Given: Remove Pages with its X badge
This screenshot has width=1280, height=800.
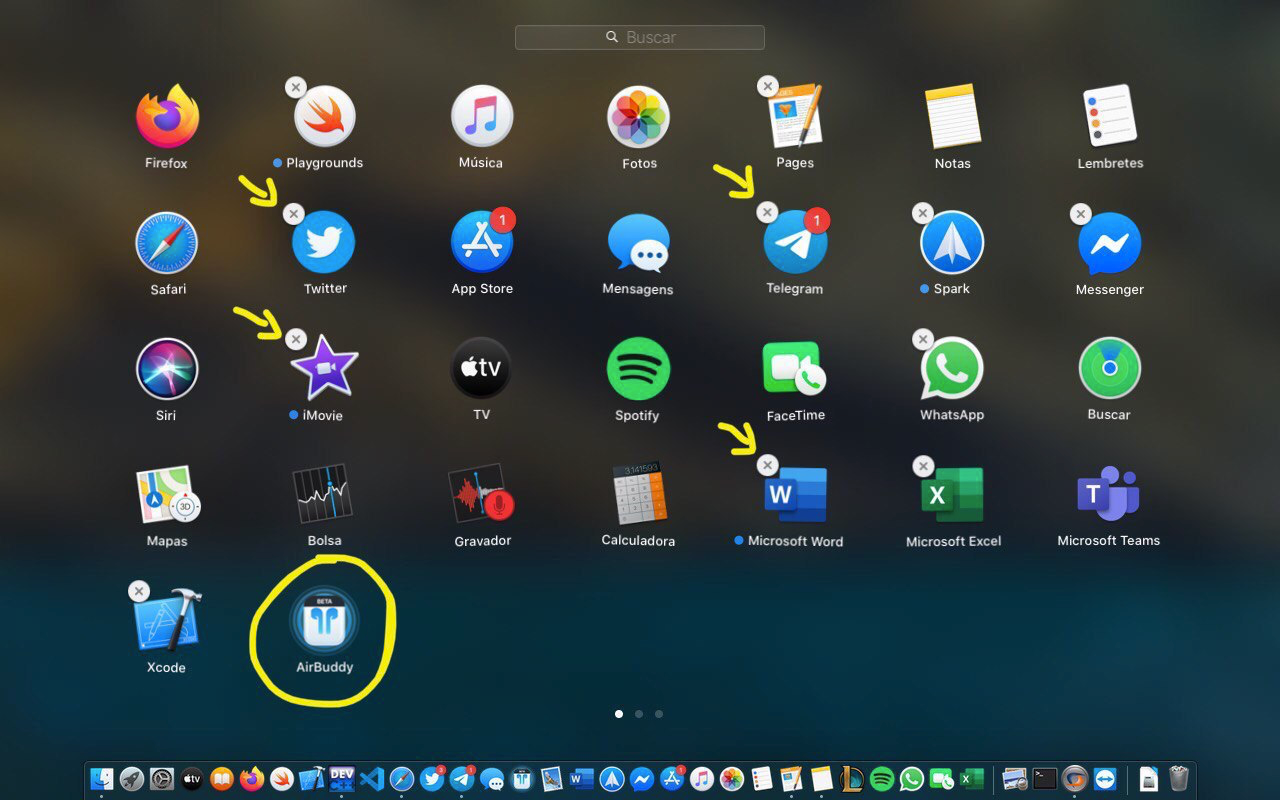Looking at the screenshot, I should click(x=767, y=87).
